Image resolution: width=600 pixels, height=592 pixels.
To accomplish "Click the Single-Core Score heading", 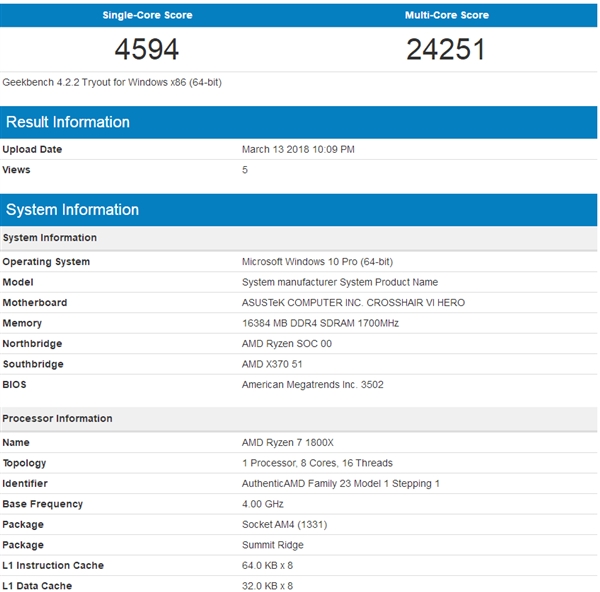I will click(147, 15).
